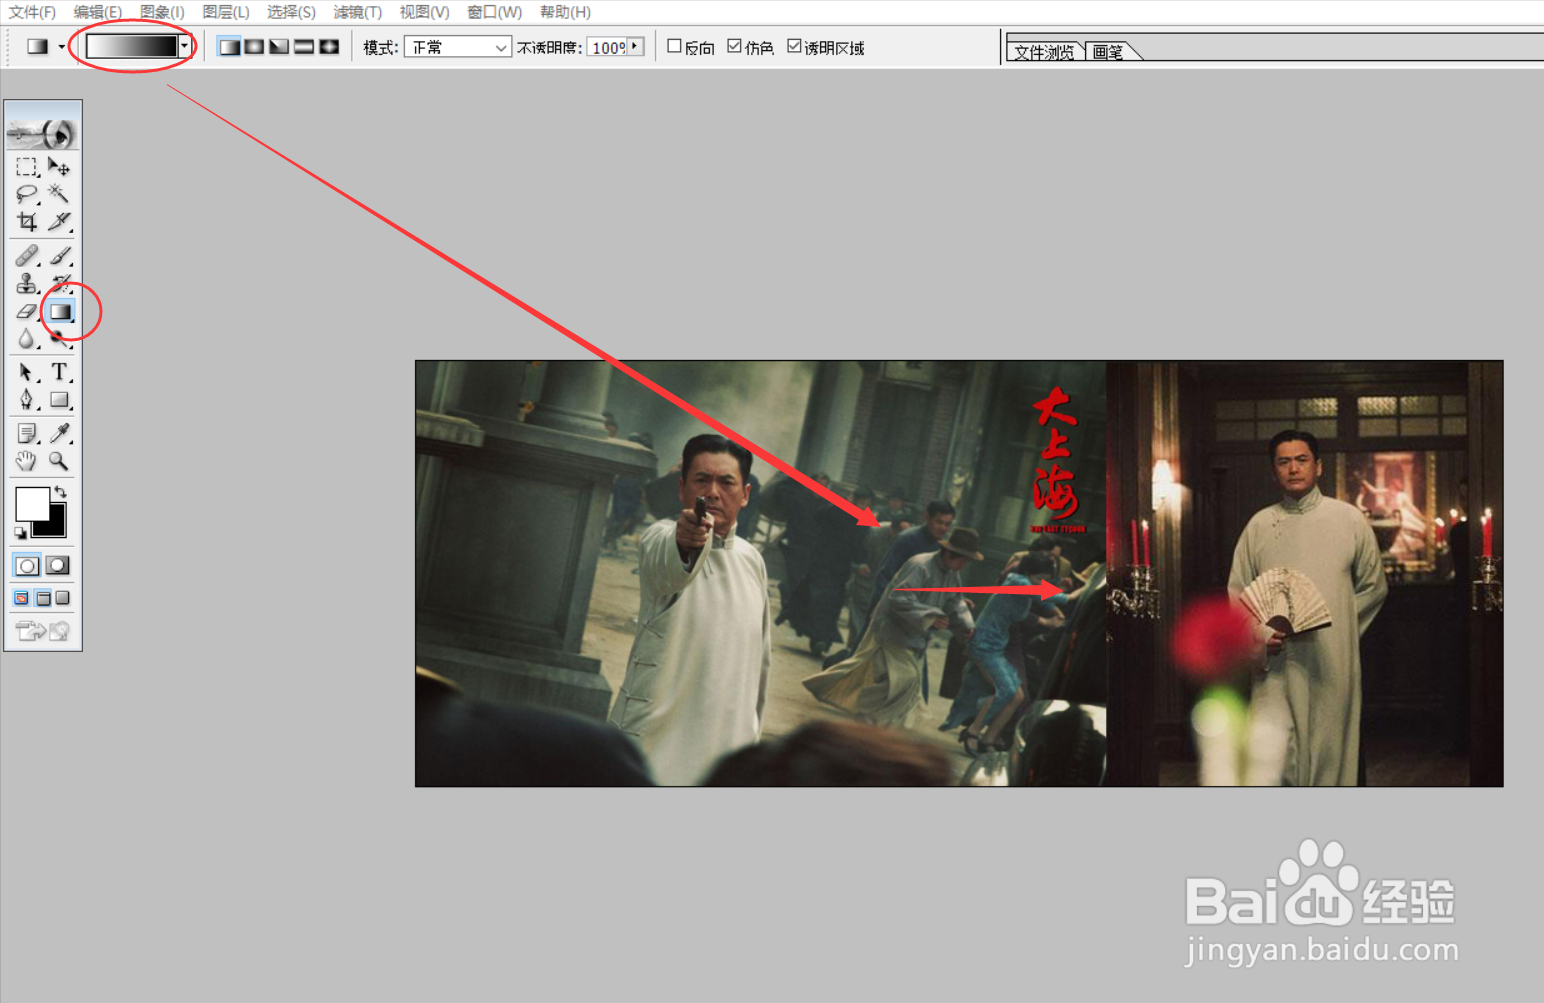
Task: Select the Clone Stamp tool
Action: [x=27, y=284]
